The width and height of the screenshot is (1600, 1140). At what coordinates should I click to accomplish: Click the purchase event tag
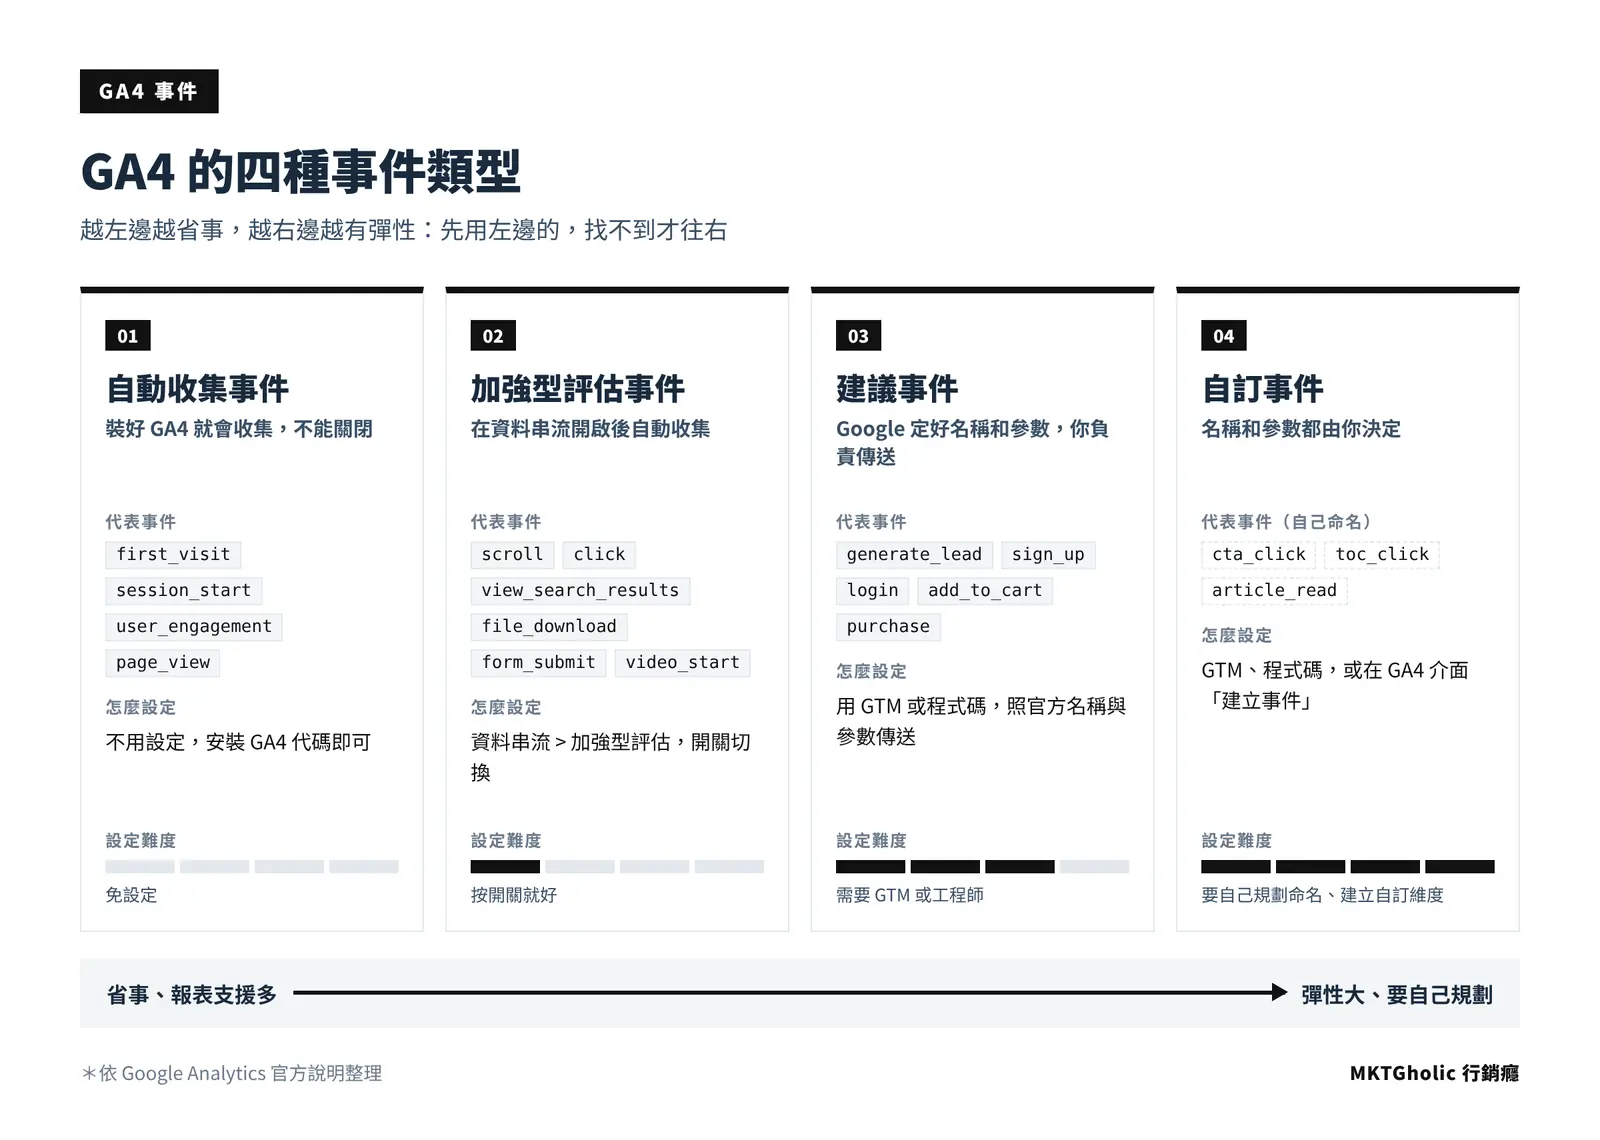(888, 626)
